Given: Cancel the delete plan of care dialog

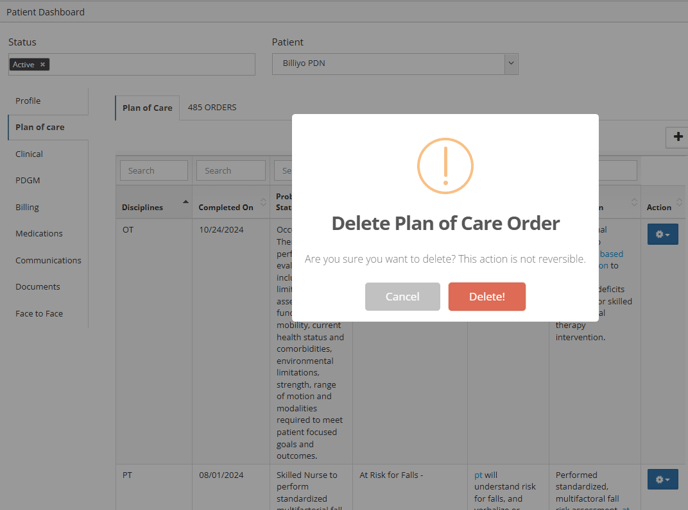Looking at the screenshot, I should click(402, 297).
